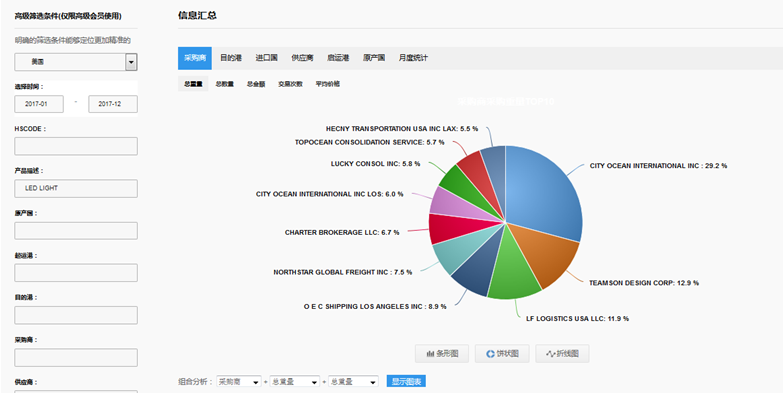Click label 'HECNY TRANSPORTATION USA INC LAX: 5.5 %'
The height and width of the screenshot is (408, 783).
tap(402, 129)
